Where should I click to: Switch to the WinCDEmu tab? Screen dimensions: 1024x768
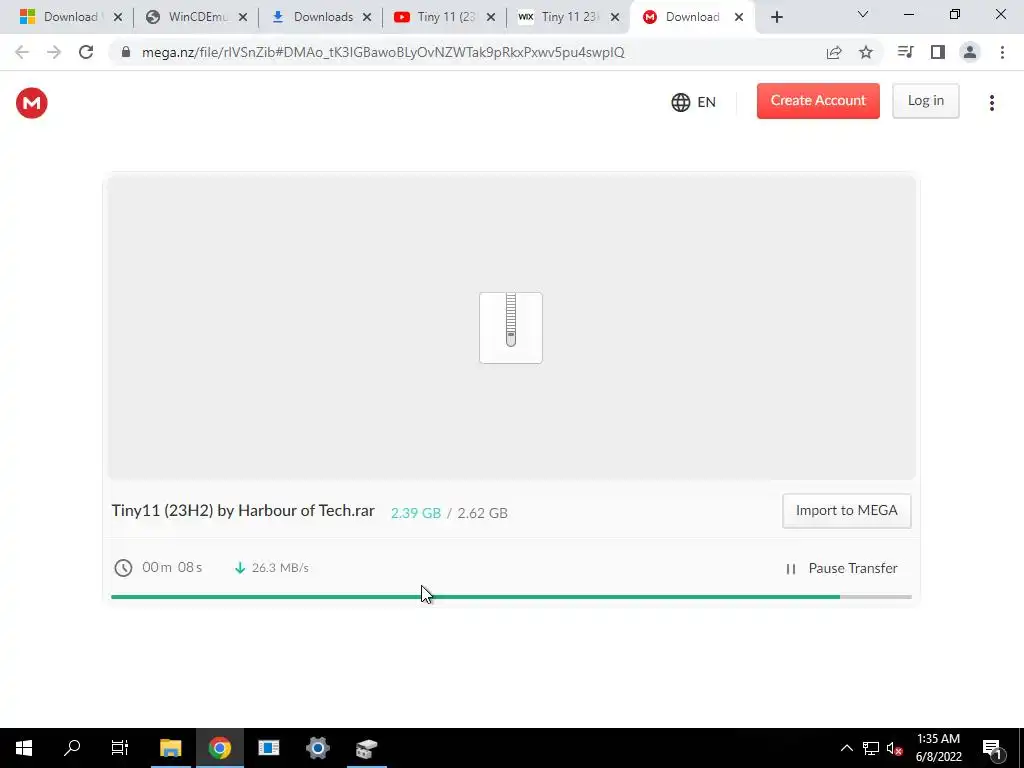[x=186, y=17]
